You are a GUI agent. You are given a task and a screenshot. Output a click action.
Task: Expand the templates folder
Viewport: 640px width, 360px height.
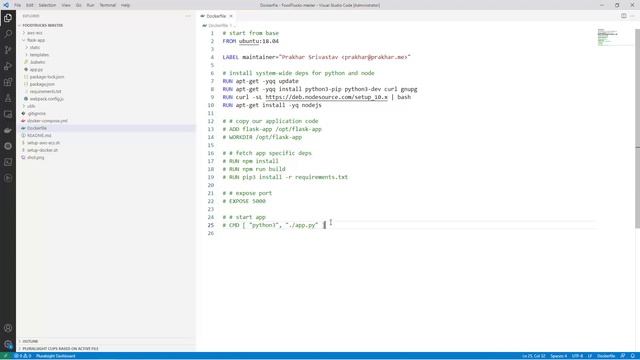pos(39,55)
